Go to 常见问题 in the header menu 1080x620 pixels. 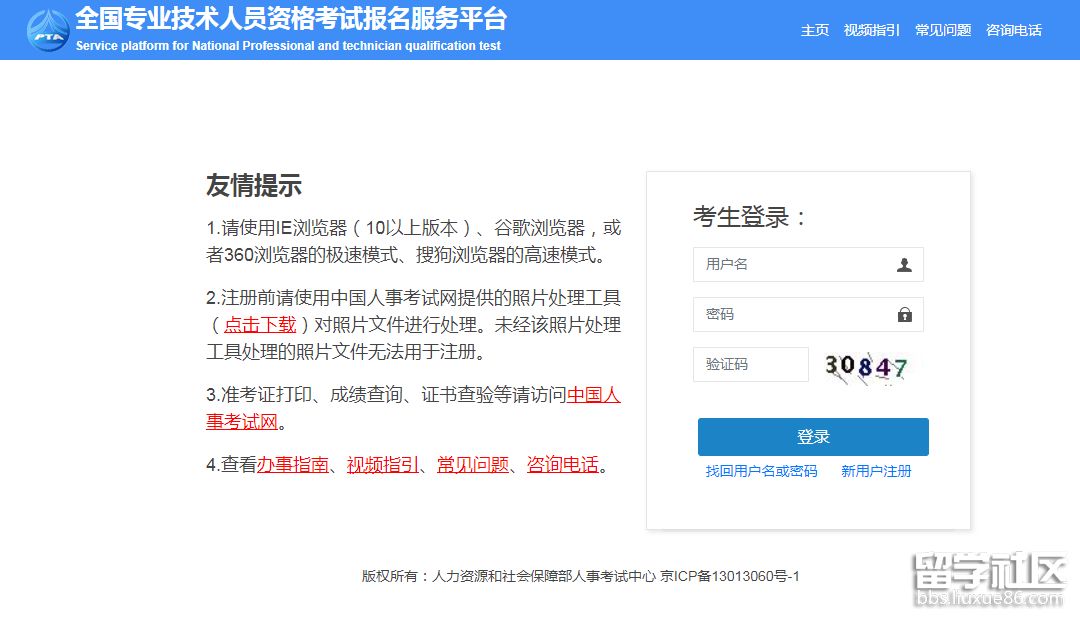[943, 30]
